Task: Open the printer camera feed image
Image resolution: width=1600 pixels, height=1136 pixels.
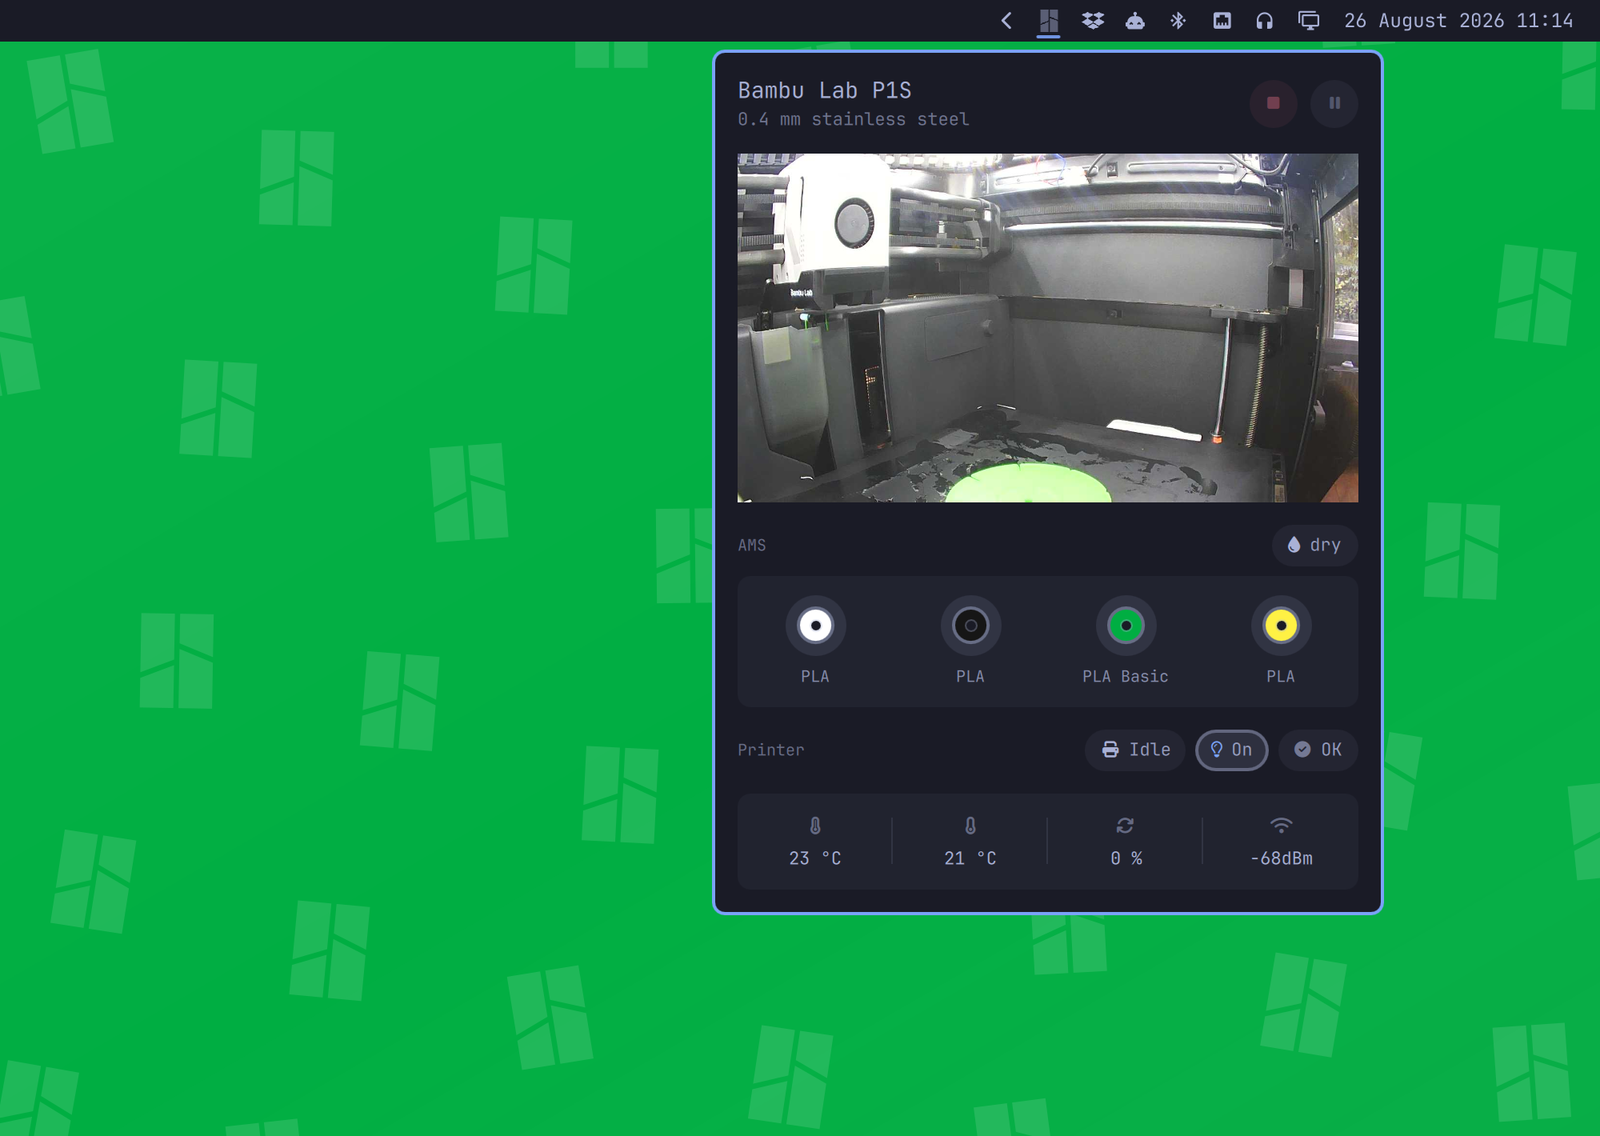Action: point(1048,328)
